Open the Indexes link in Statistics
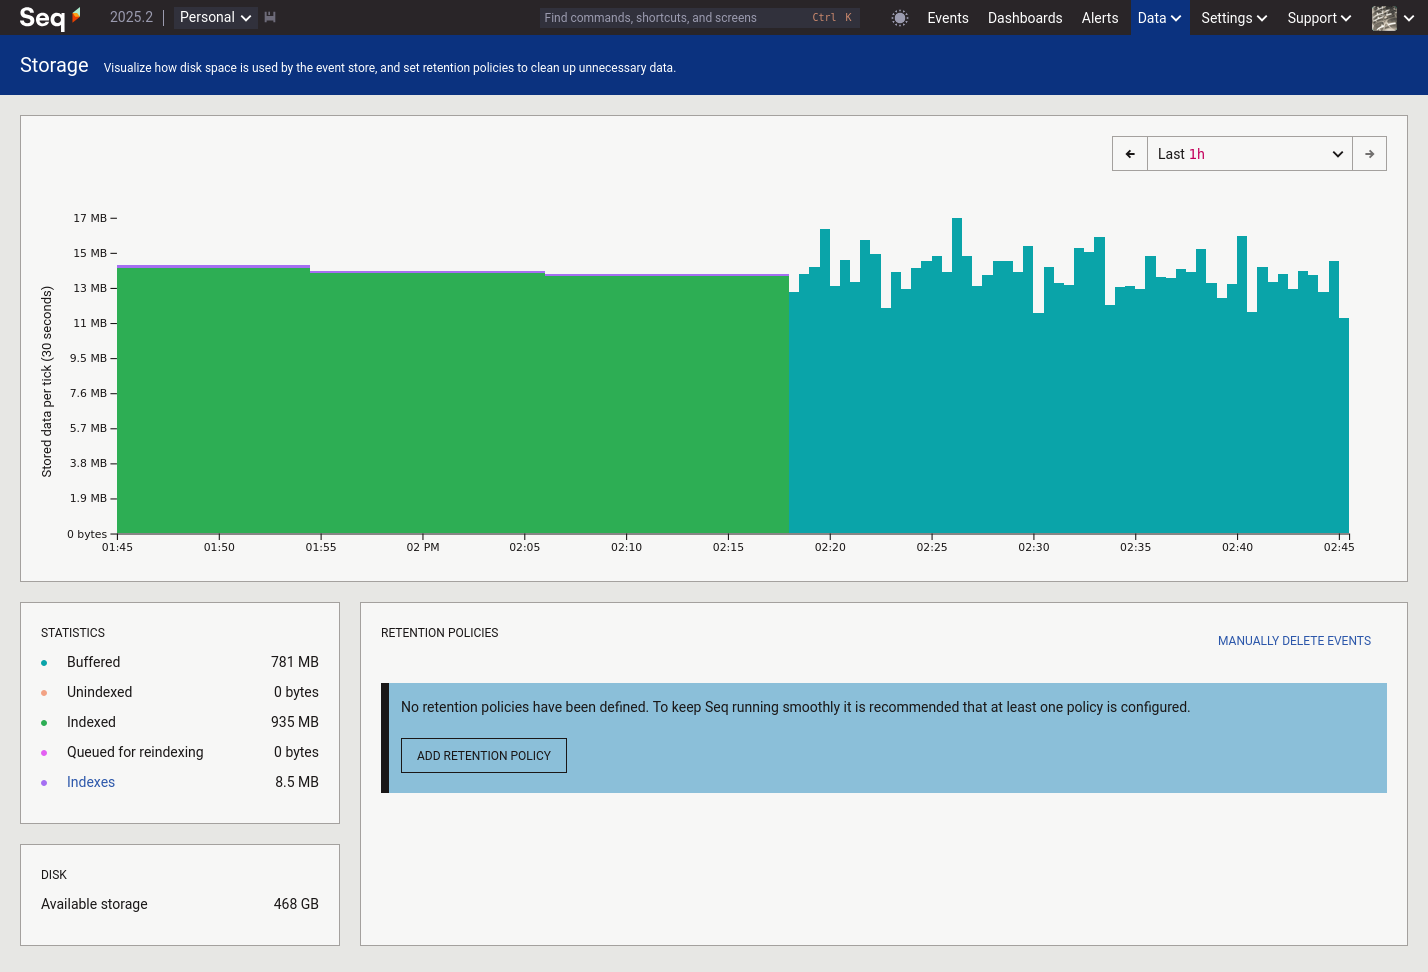The width and height of the screenshot is (1428, 972). pyautogui.click(x=91, y=782)
